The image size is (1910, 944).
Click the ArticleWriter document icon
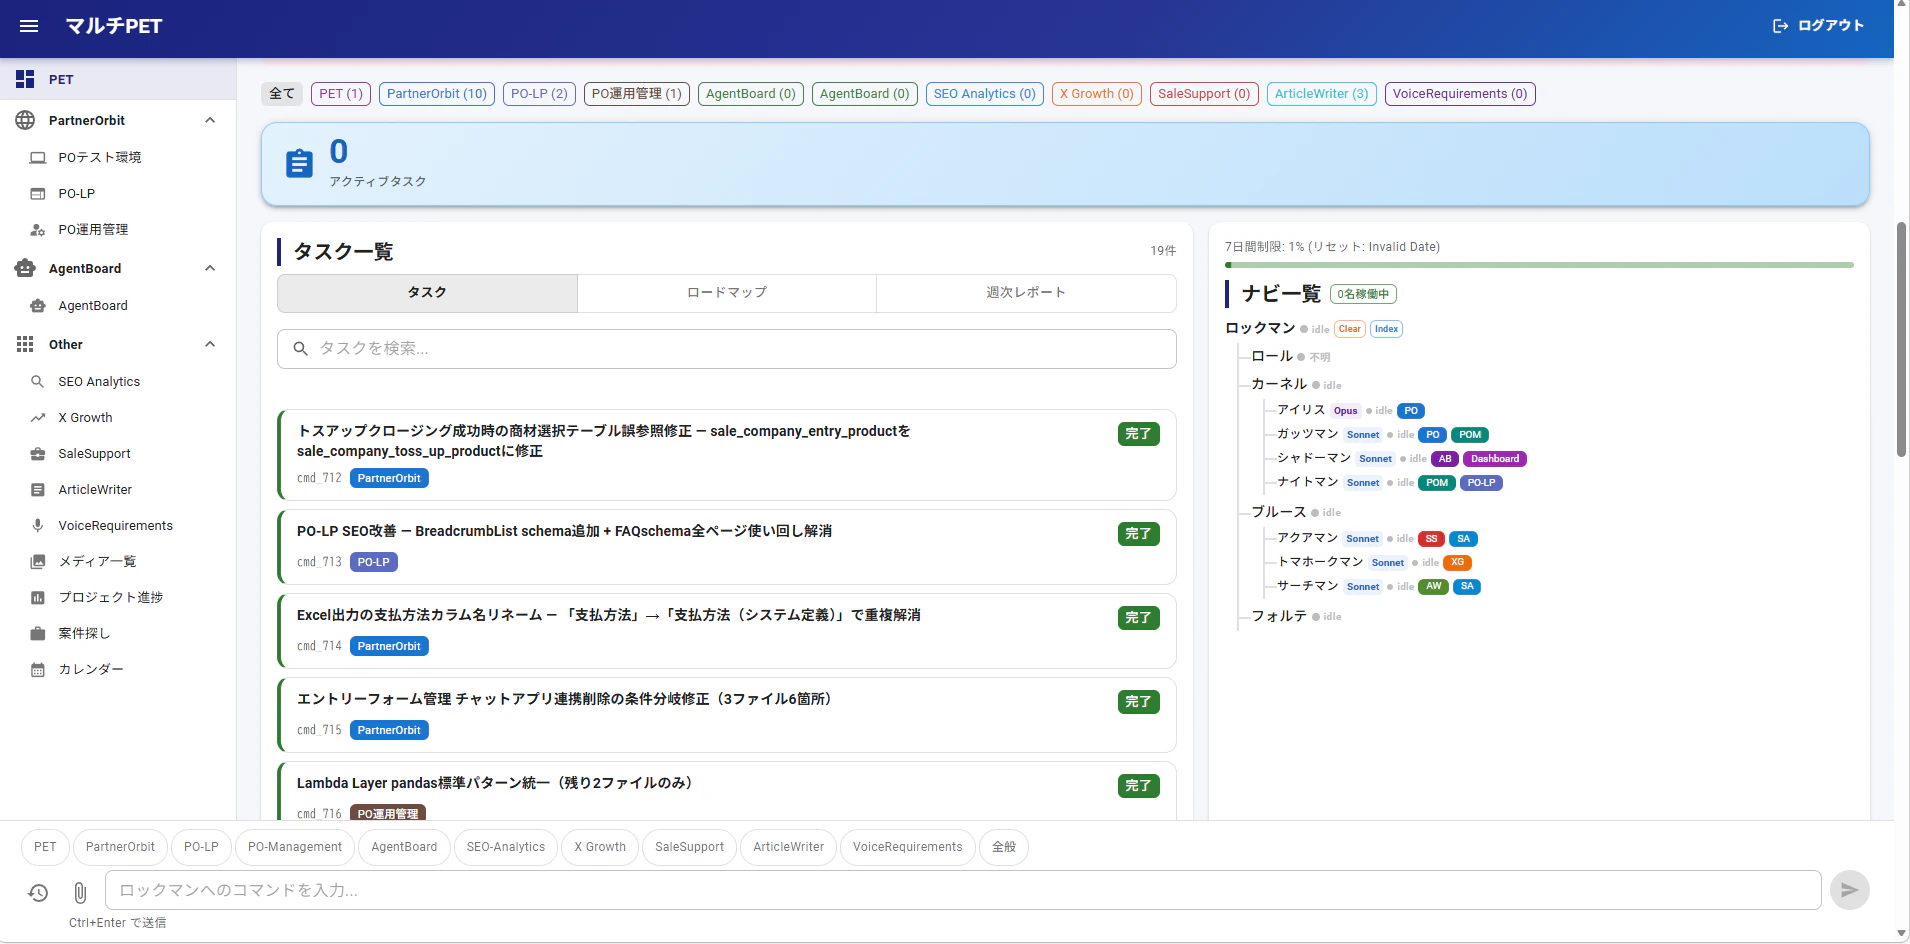coord(37,489)
